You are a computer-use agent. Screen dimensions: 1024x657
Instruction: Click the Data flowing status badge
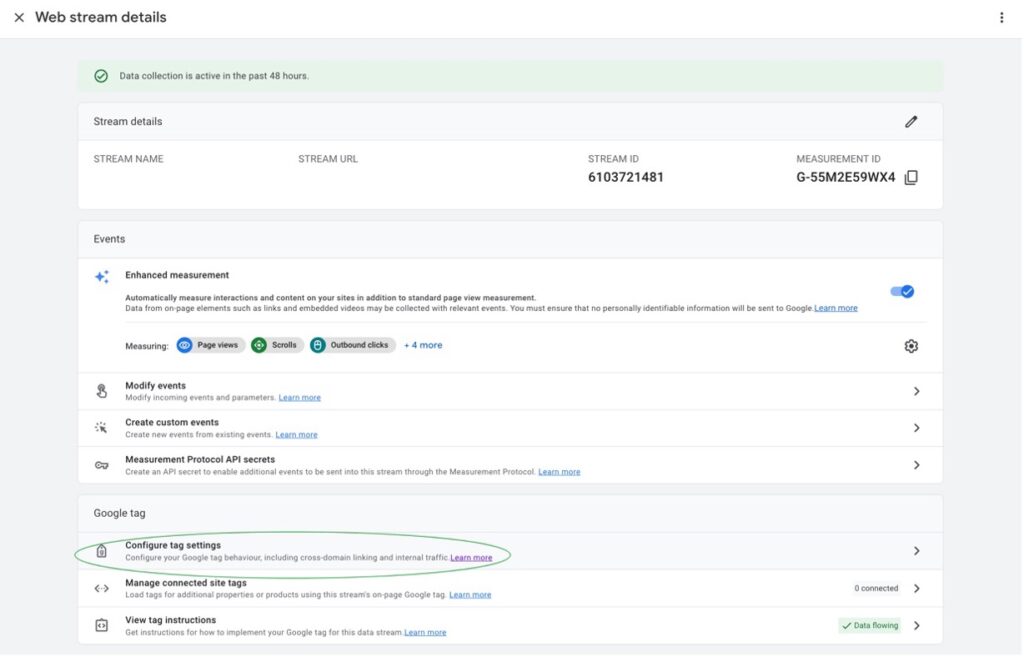[x=869, y=626]
